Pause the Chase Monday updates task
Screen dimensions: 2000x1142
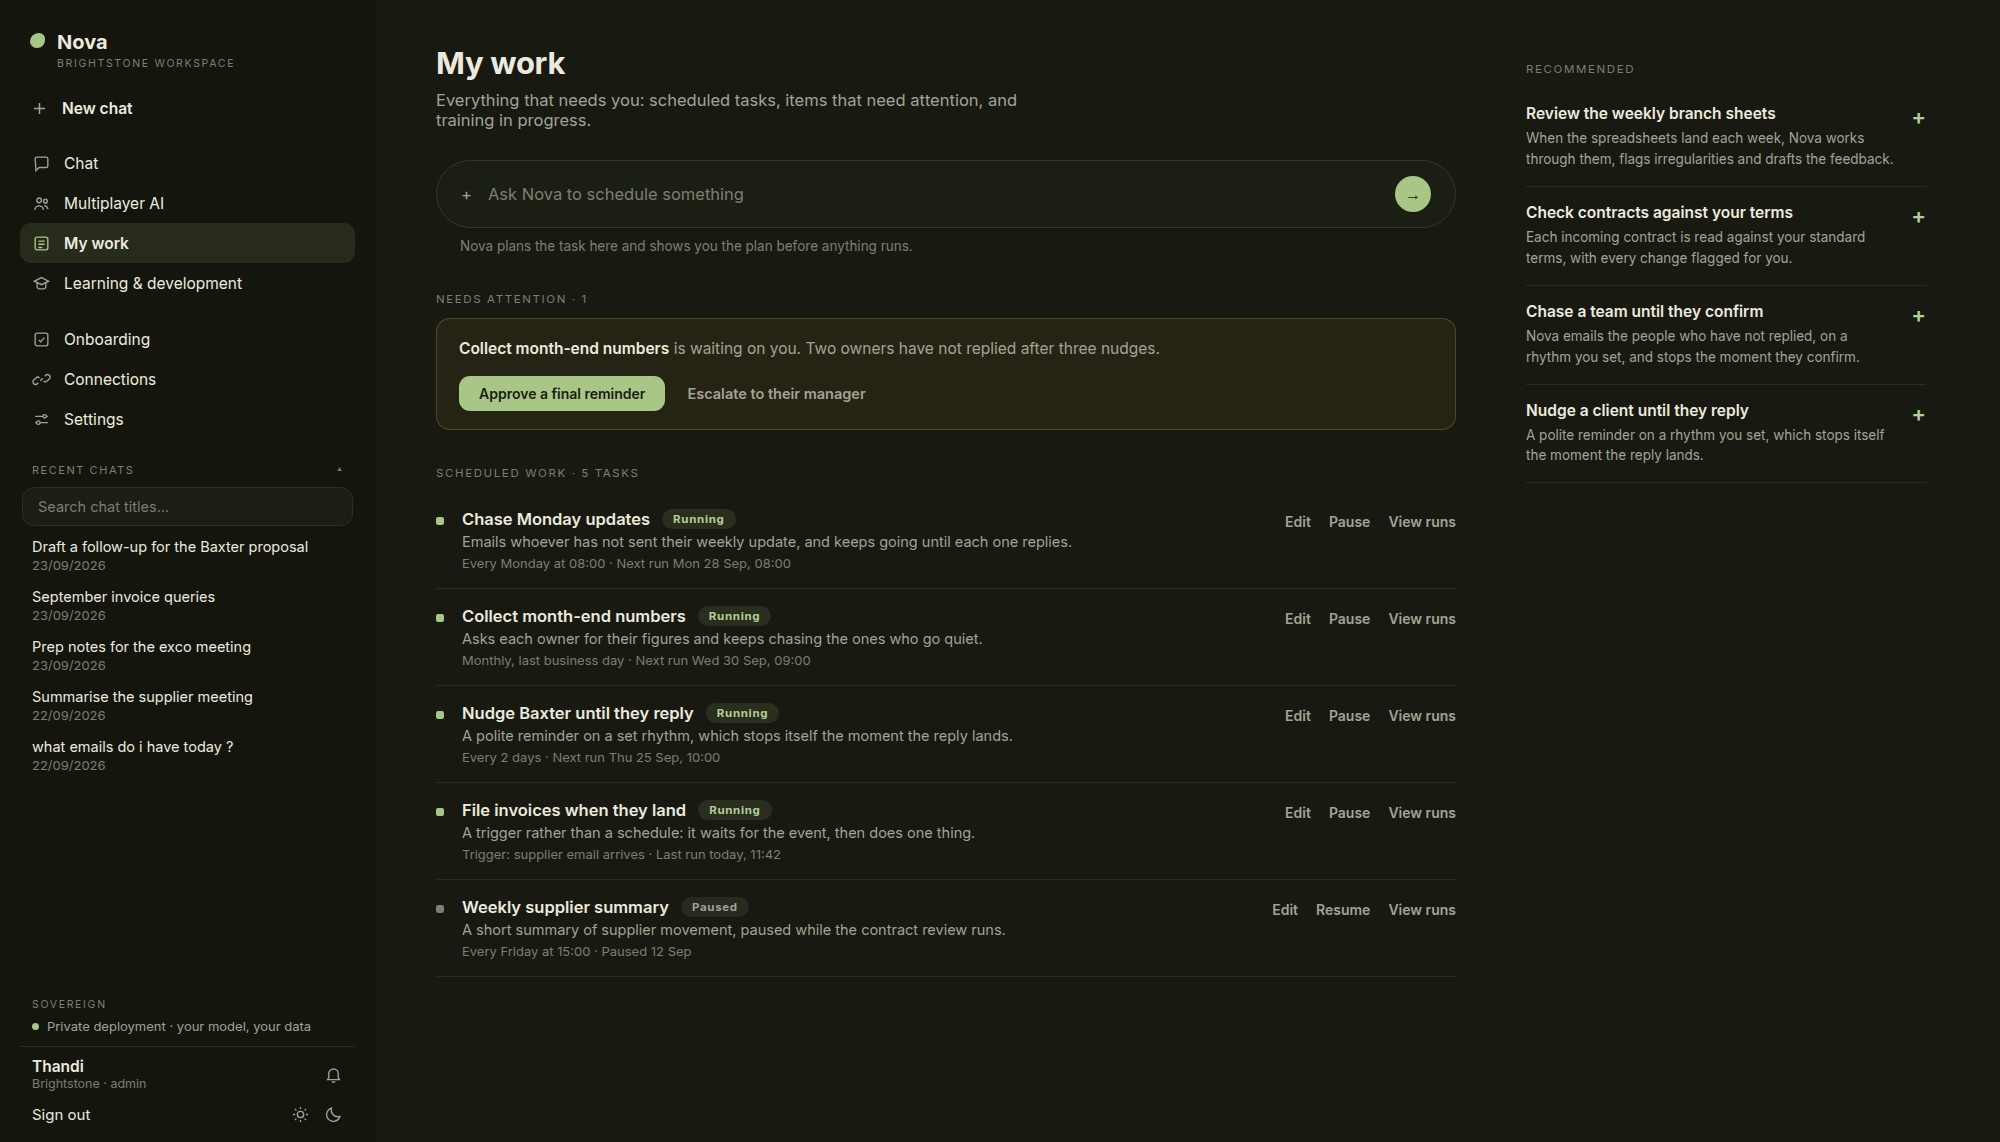pyautogui.click(x=1349, y=522)
